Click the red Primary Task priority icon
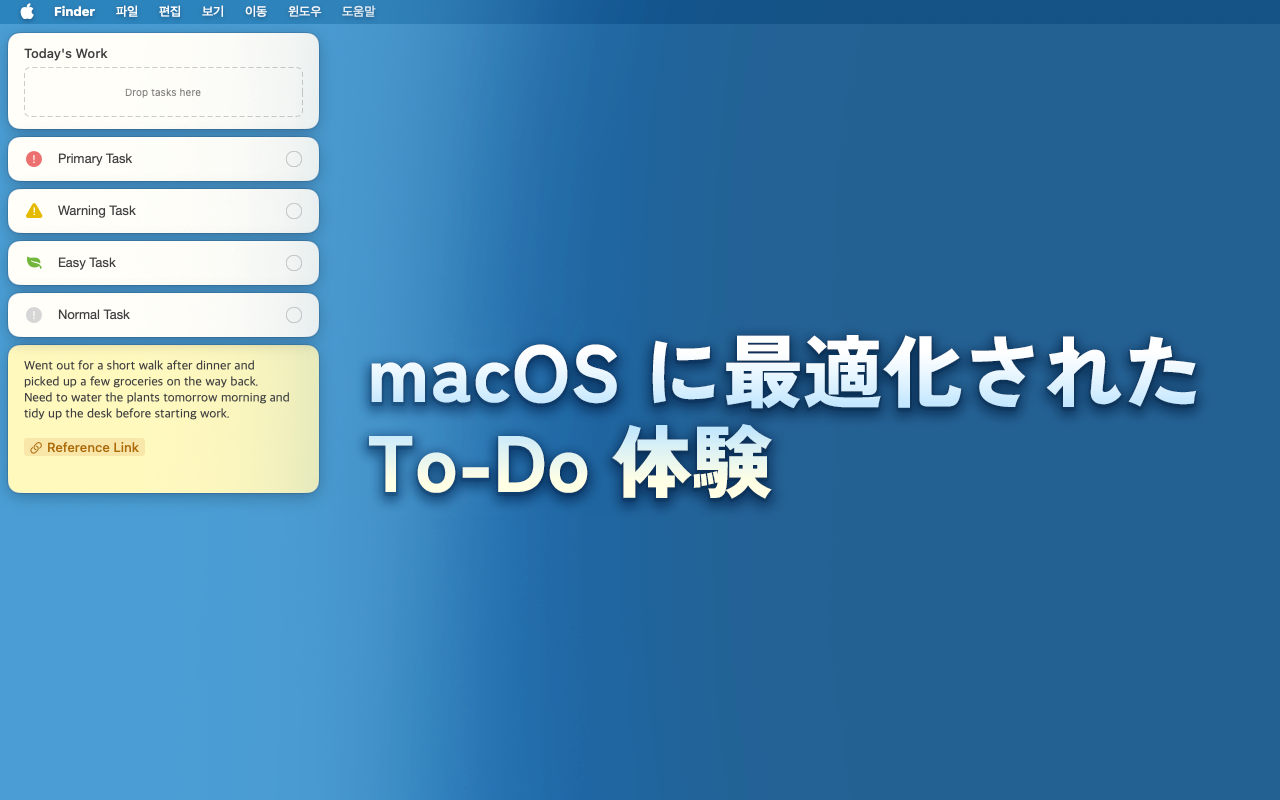The height and width of the screenshot is (800, 1280). [x=34, y=159]
